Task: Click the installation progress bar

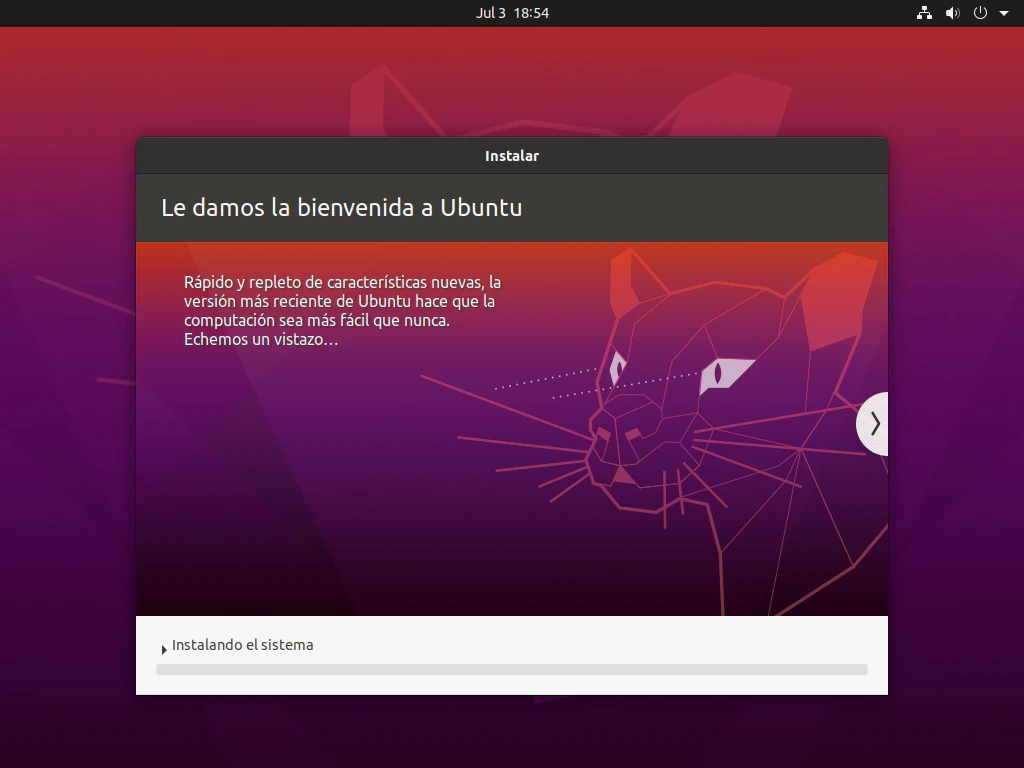Action: pos(512,669)
